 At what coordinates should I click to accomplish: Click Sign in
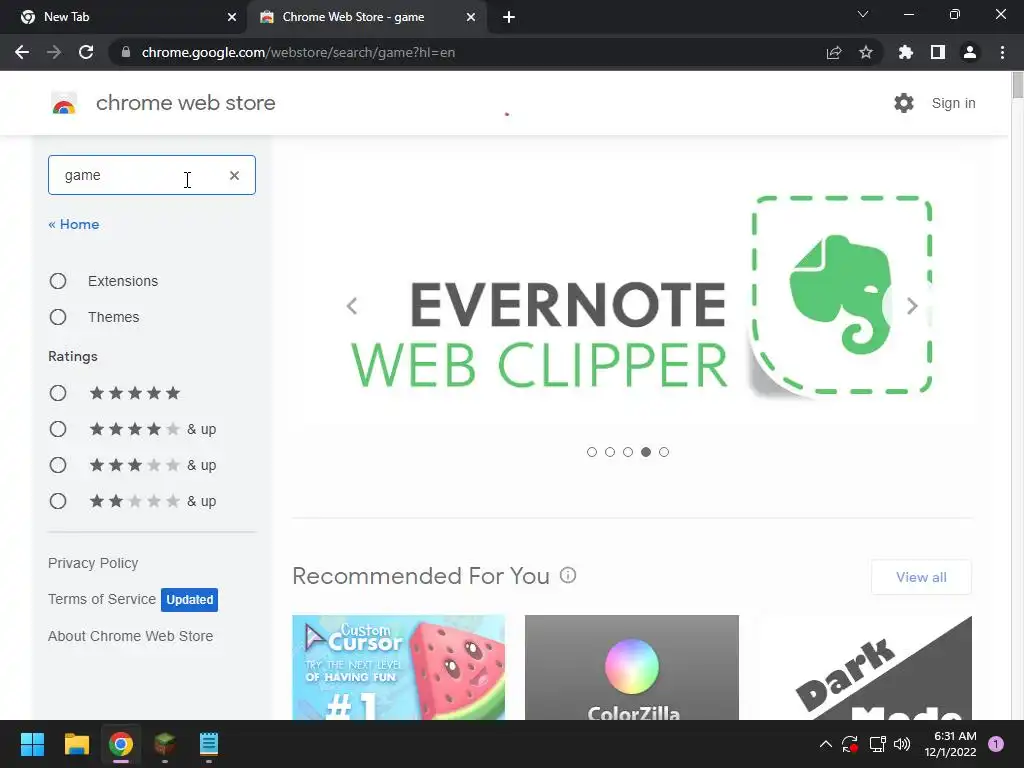coord(953,103)
